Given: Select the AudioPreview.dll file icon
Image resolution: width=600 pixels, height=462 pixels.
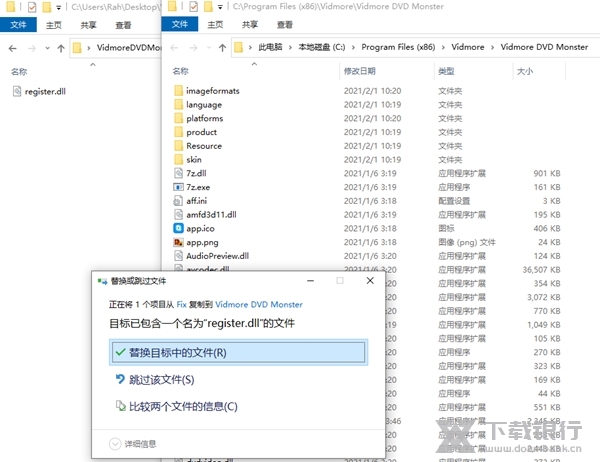Looking at the screenshot, I should point(178,256).
